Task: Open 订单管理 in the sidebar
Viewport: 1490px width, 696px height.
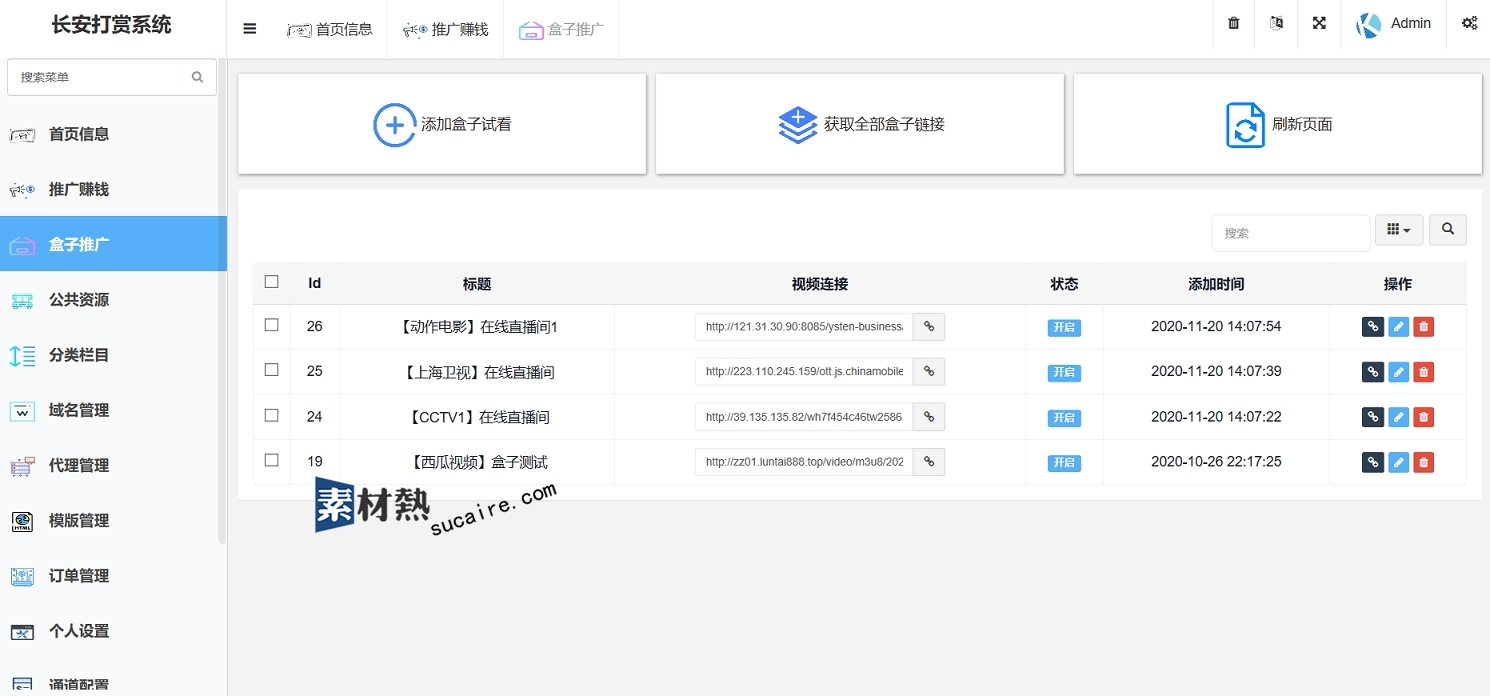Action: coord(113,576)
